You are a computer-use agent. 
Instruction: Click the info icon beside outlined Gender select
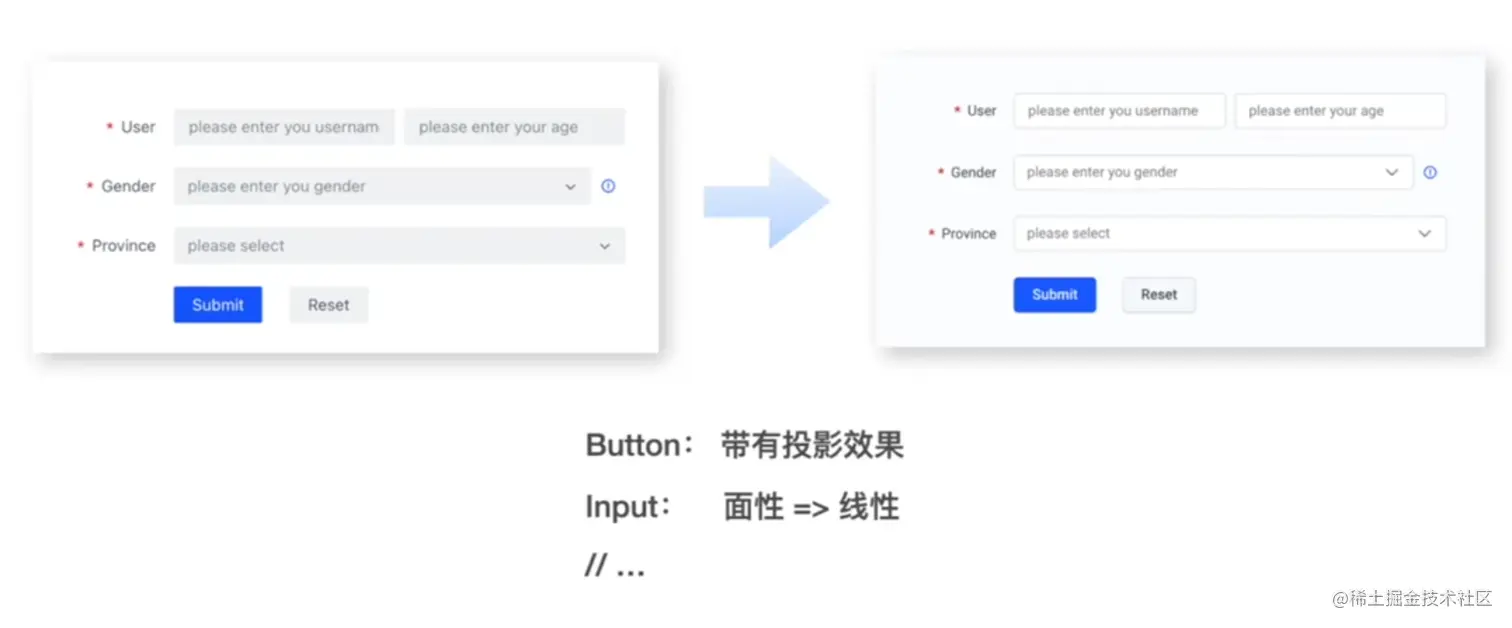coord(1430,172)
